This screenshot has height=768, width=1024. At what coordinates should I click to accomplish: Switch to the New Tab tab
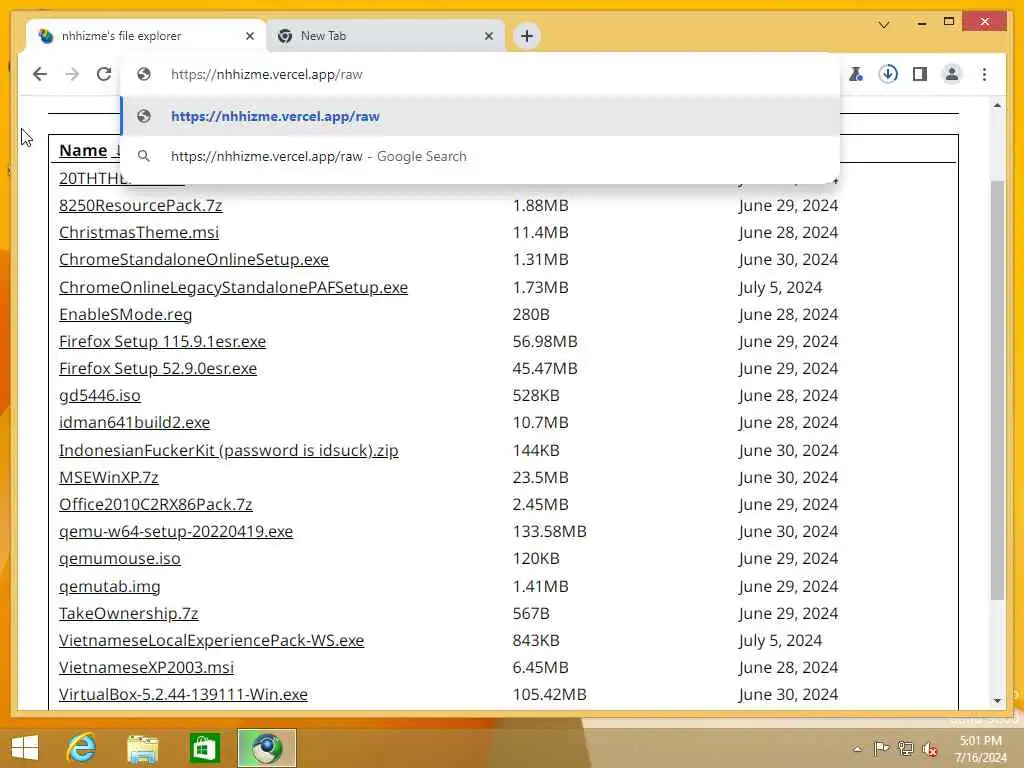click(x=385, y=36)
